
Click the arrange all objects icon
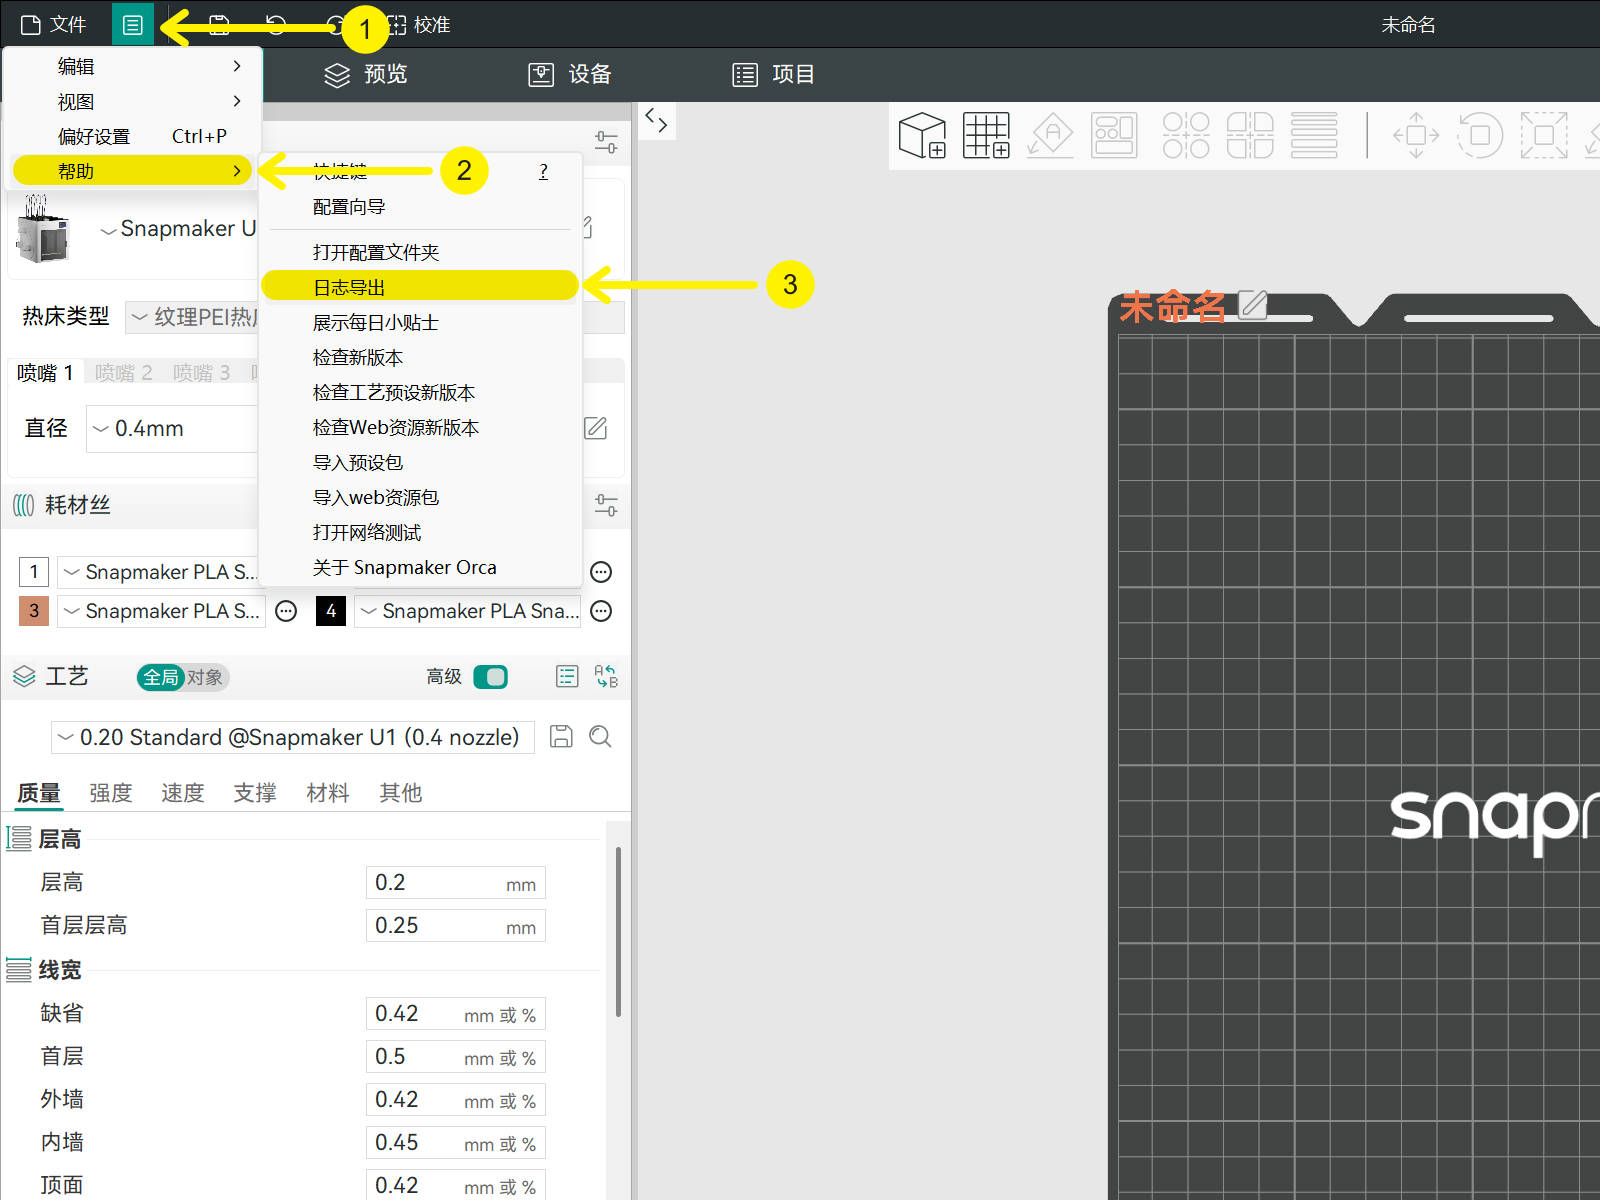[1114, 135]
